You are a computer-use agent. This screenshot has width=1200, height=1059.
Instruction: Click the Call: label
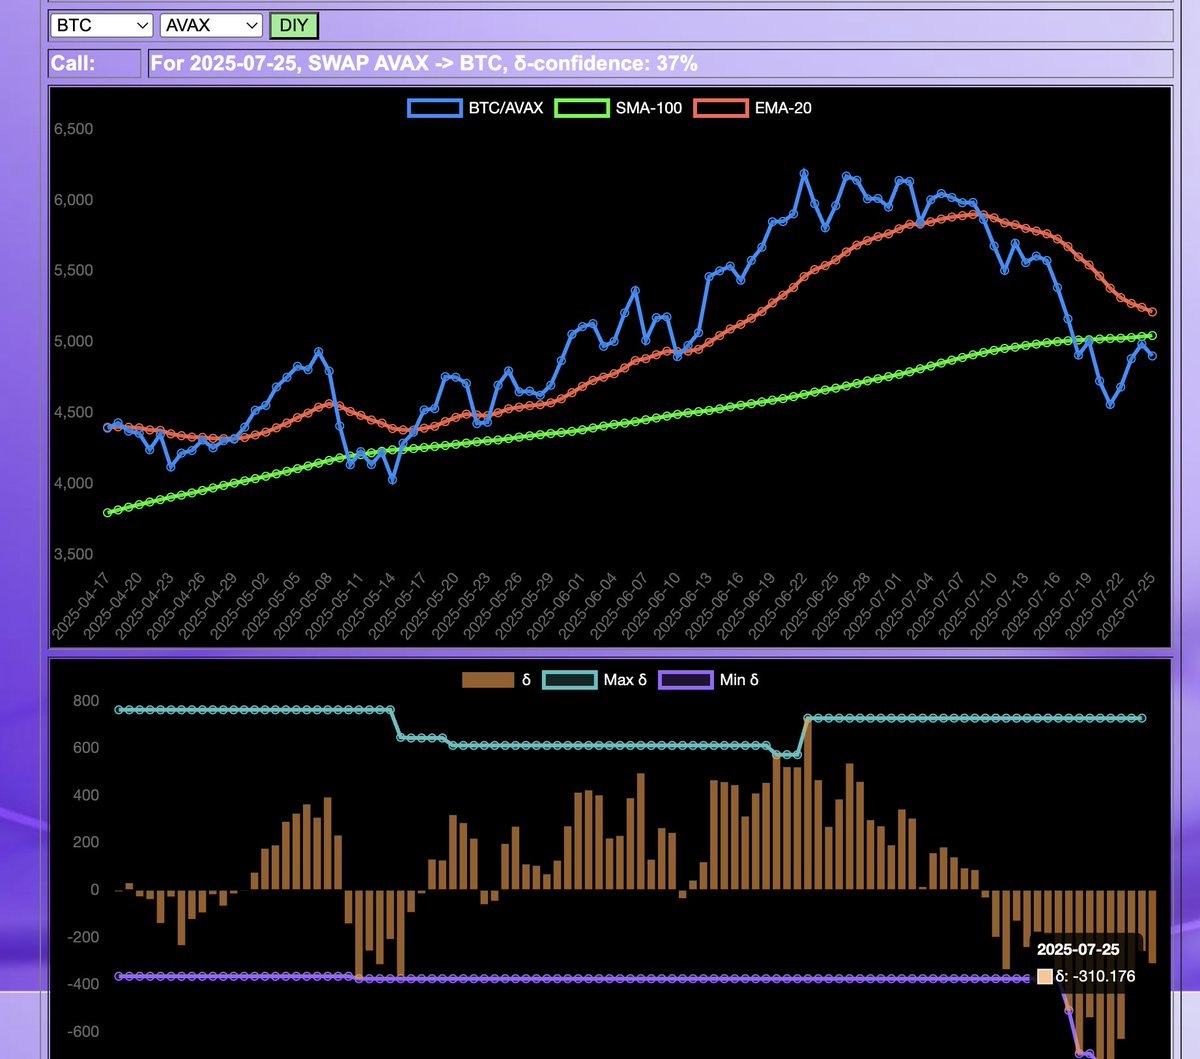tap(74, 64)
